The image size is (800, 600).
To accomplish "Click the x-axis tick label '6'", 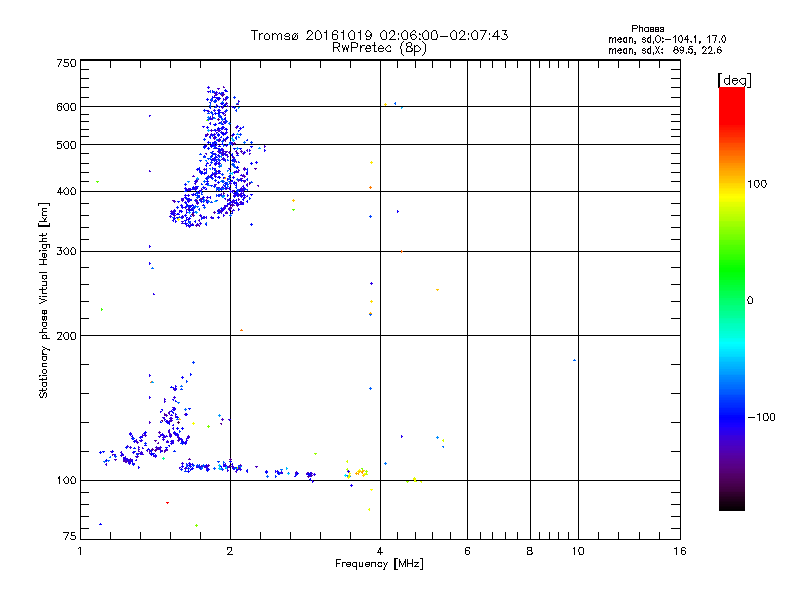I will click(467, 551).
